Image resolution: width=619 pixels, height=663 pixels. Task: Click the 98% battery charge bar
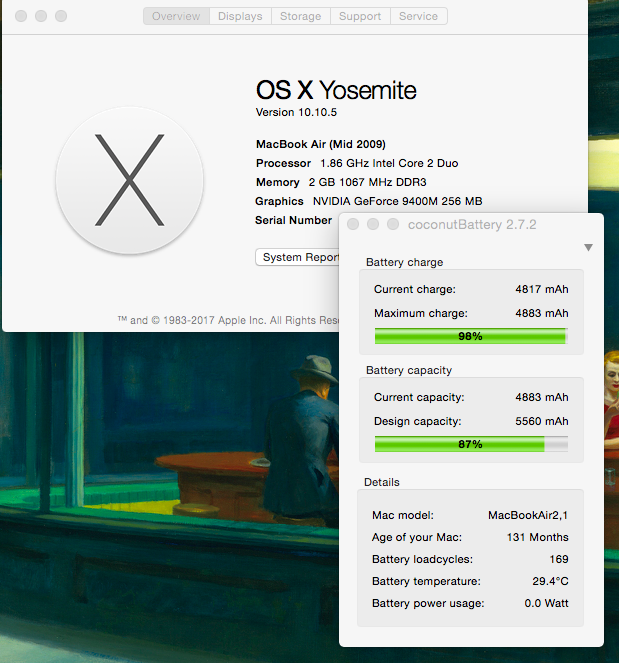coord(471,336)
